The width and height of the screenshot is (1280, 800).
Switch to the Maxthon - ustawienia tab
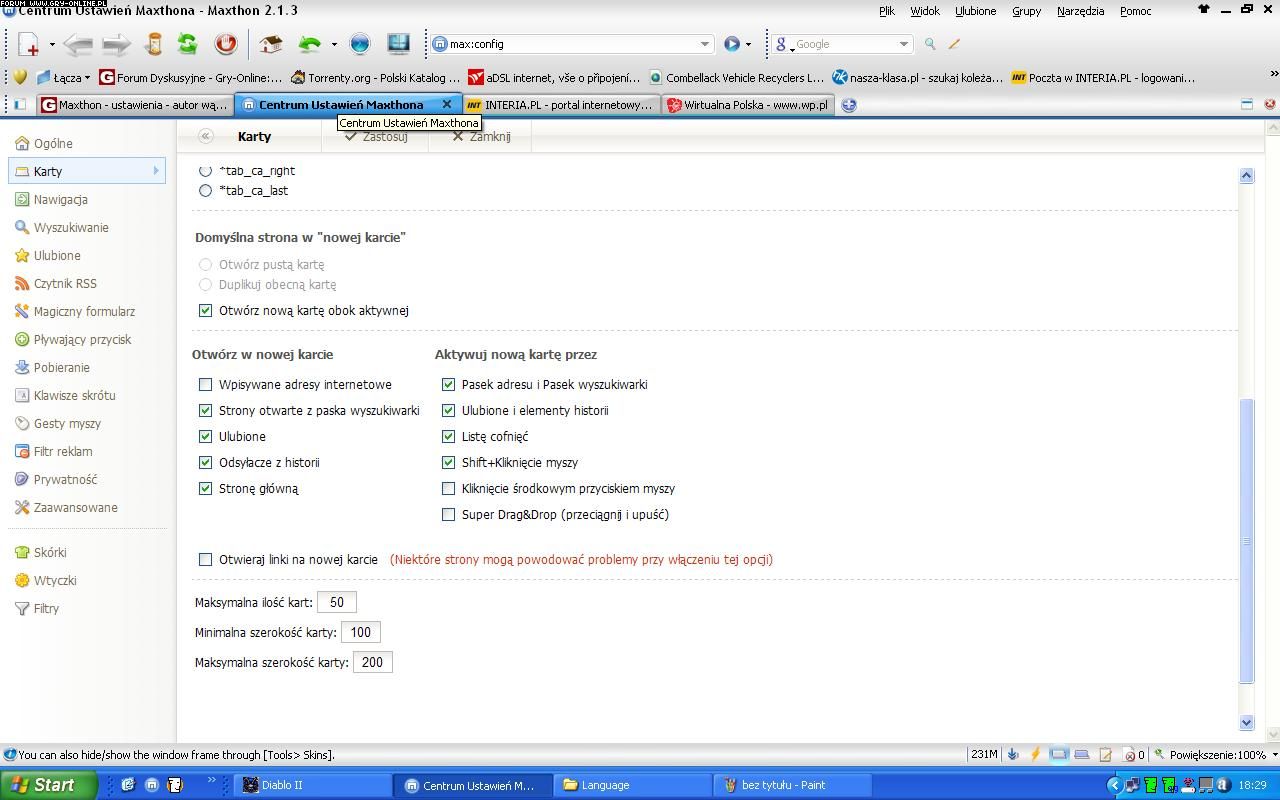click(135, 104)
